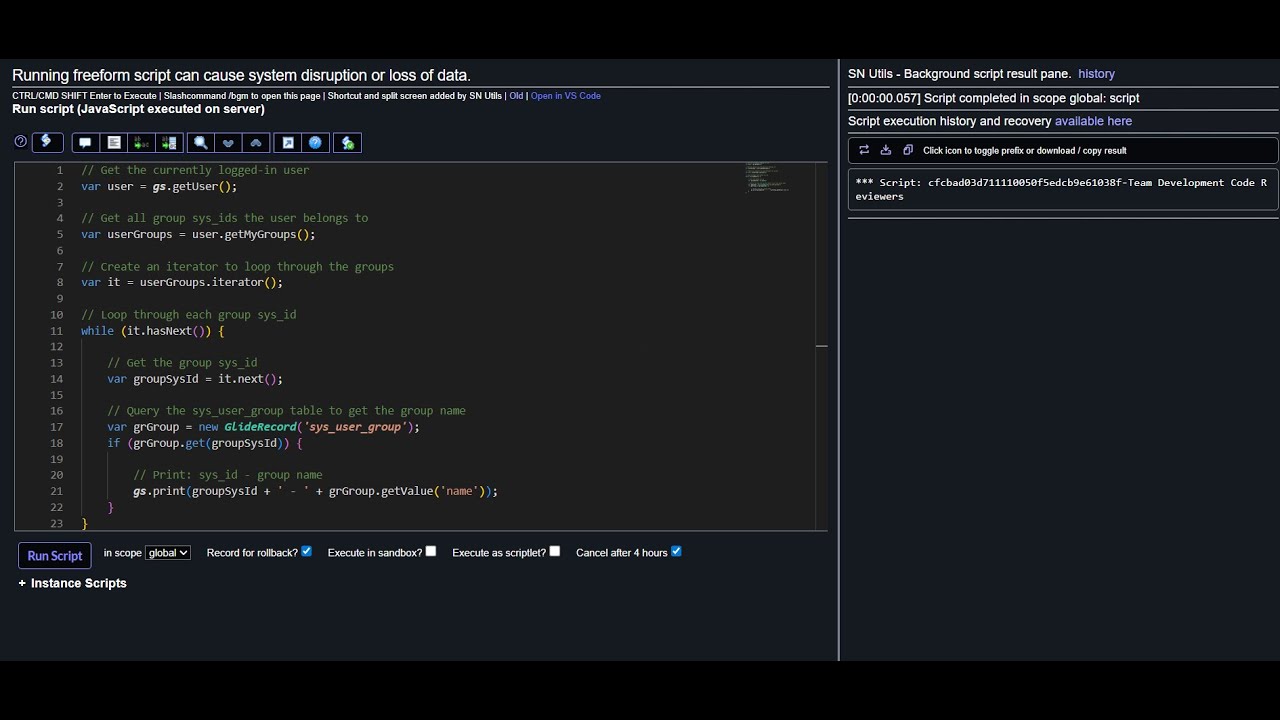Click the 'GlideRecord' keyword in the code
1280x720 pixels.
click(x=260, y=427)
